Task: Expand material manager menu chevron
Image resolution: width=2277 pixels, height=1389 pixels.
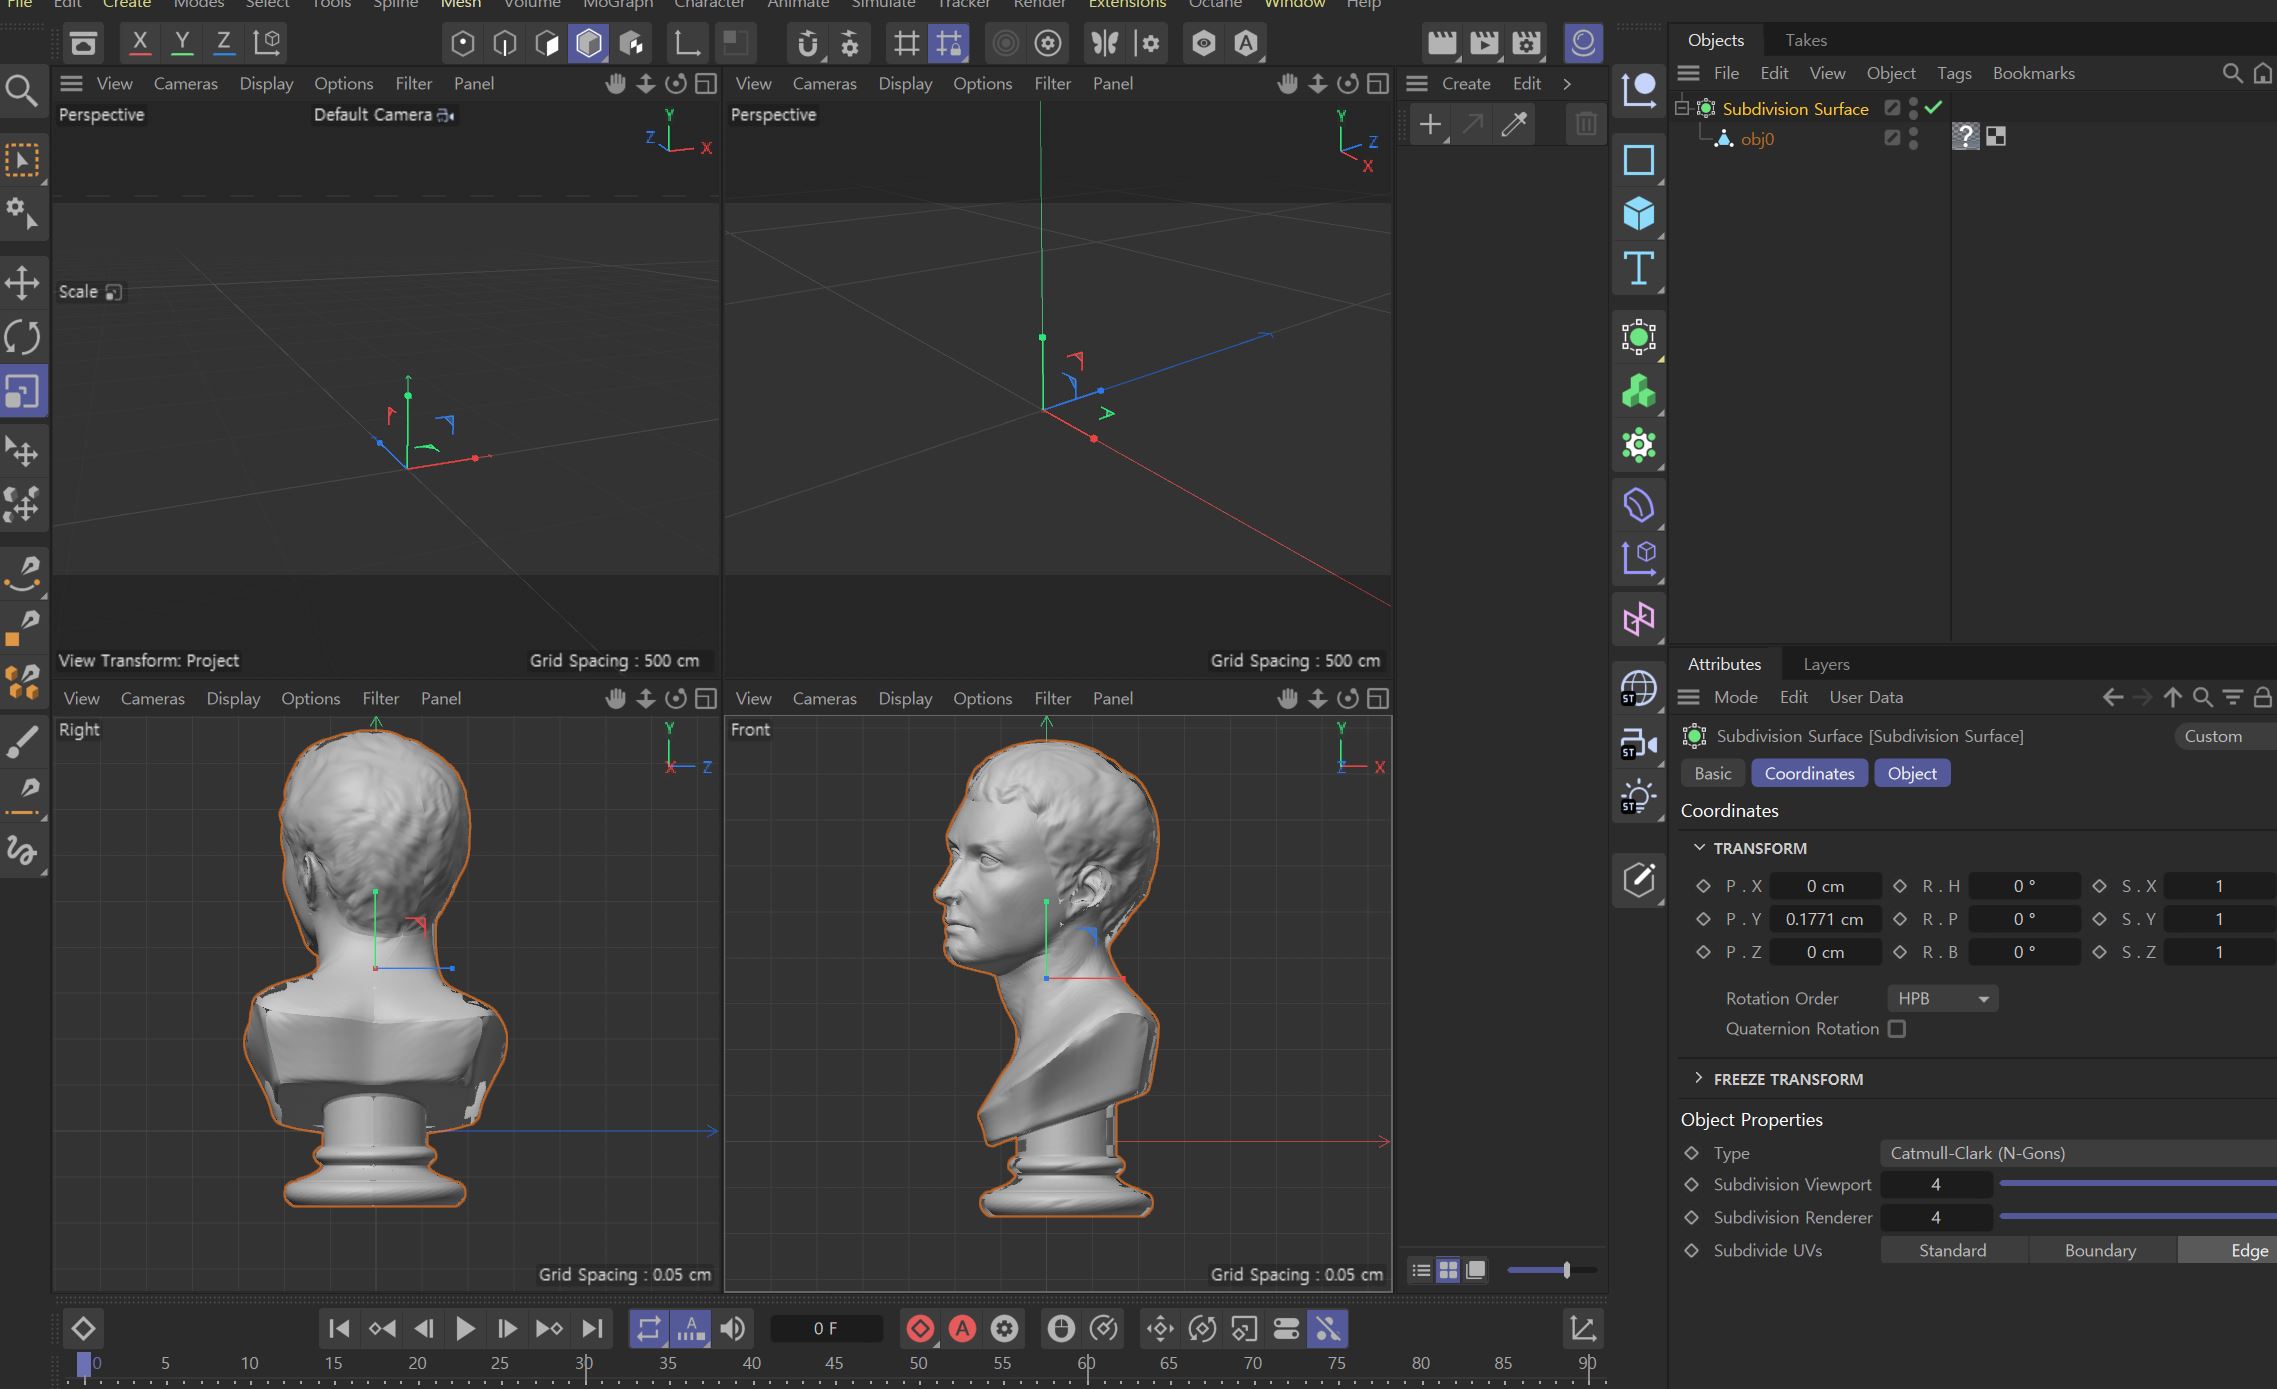Action: point(1567,84)
